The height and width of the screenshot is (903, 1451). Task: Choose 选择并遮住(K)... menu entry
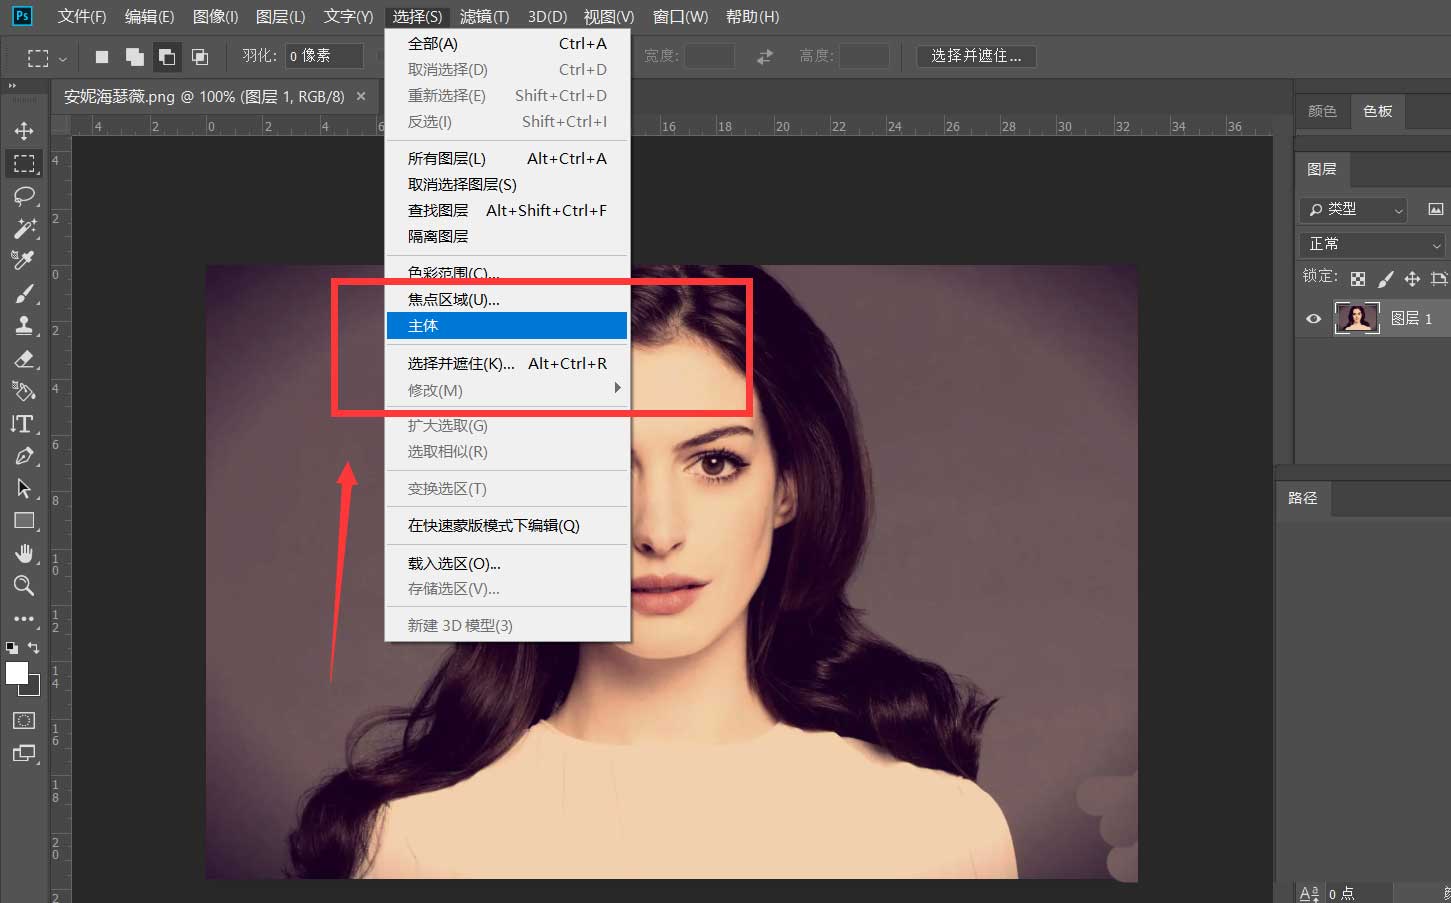point(507,363)
